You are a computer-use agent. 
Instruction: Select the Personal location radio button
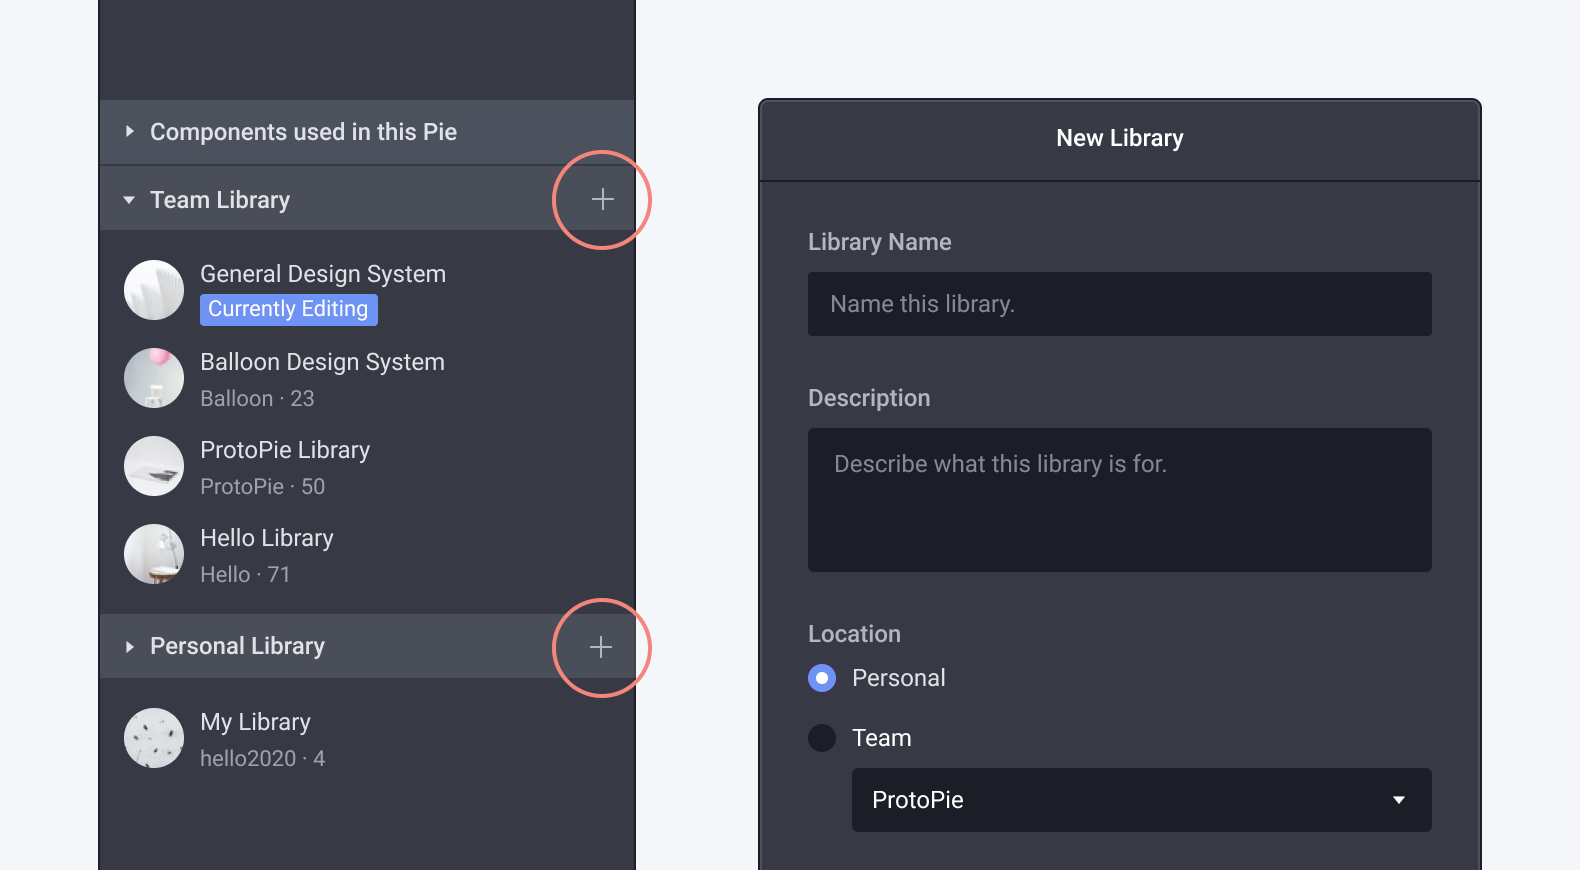(x=820, y=678)
